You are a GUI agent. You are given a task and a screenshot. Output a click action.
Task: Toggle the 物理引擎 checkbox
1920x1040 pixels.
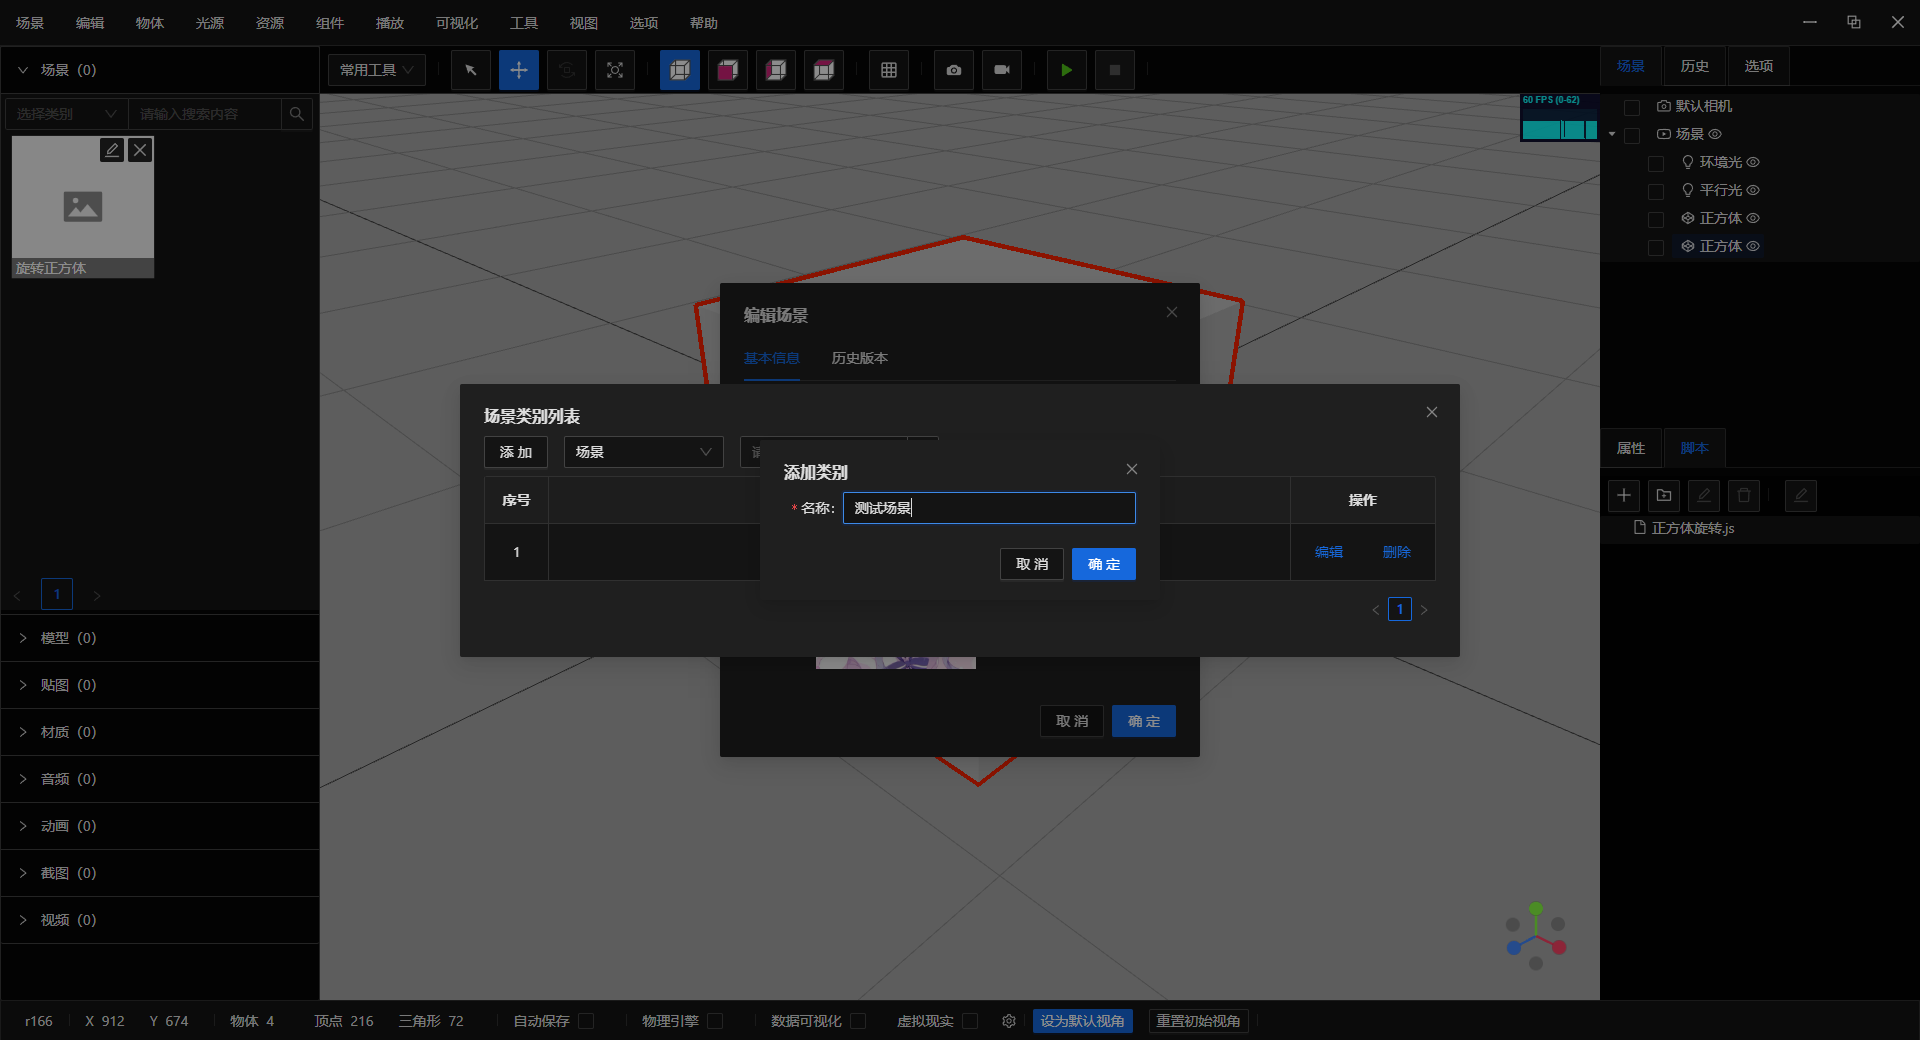[715, 1021]
